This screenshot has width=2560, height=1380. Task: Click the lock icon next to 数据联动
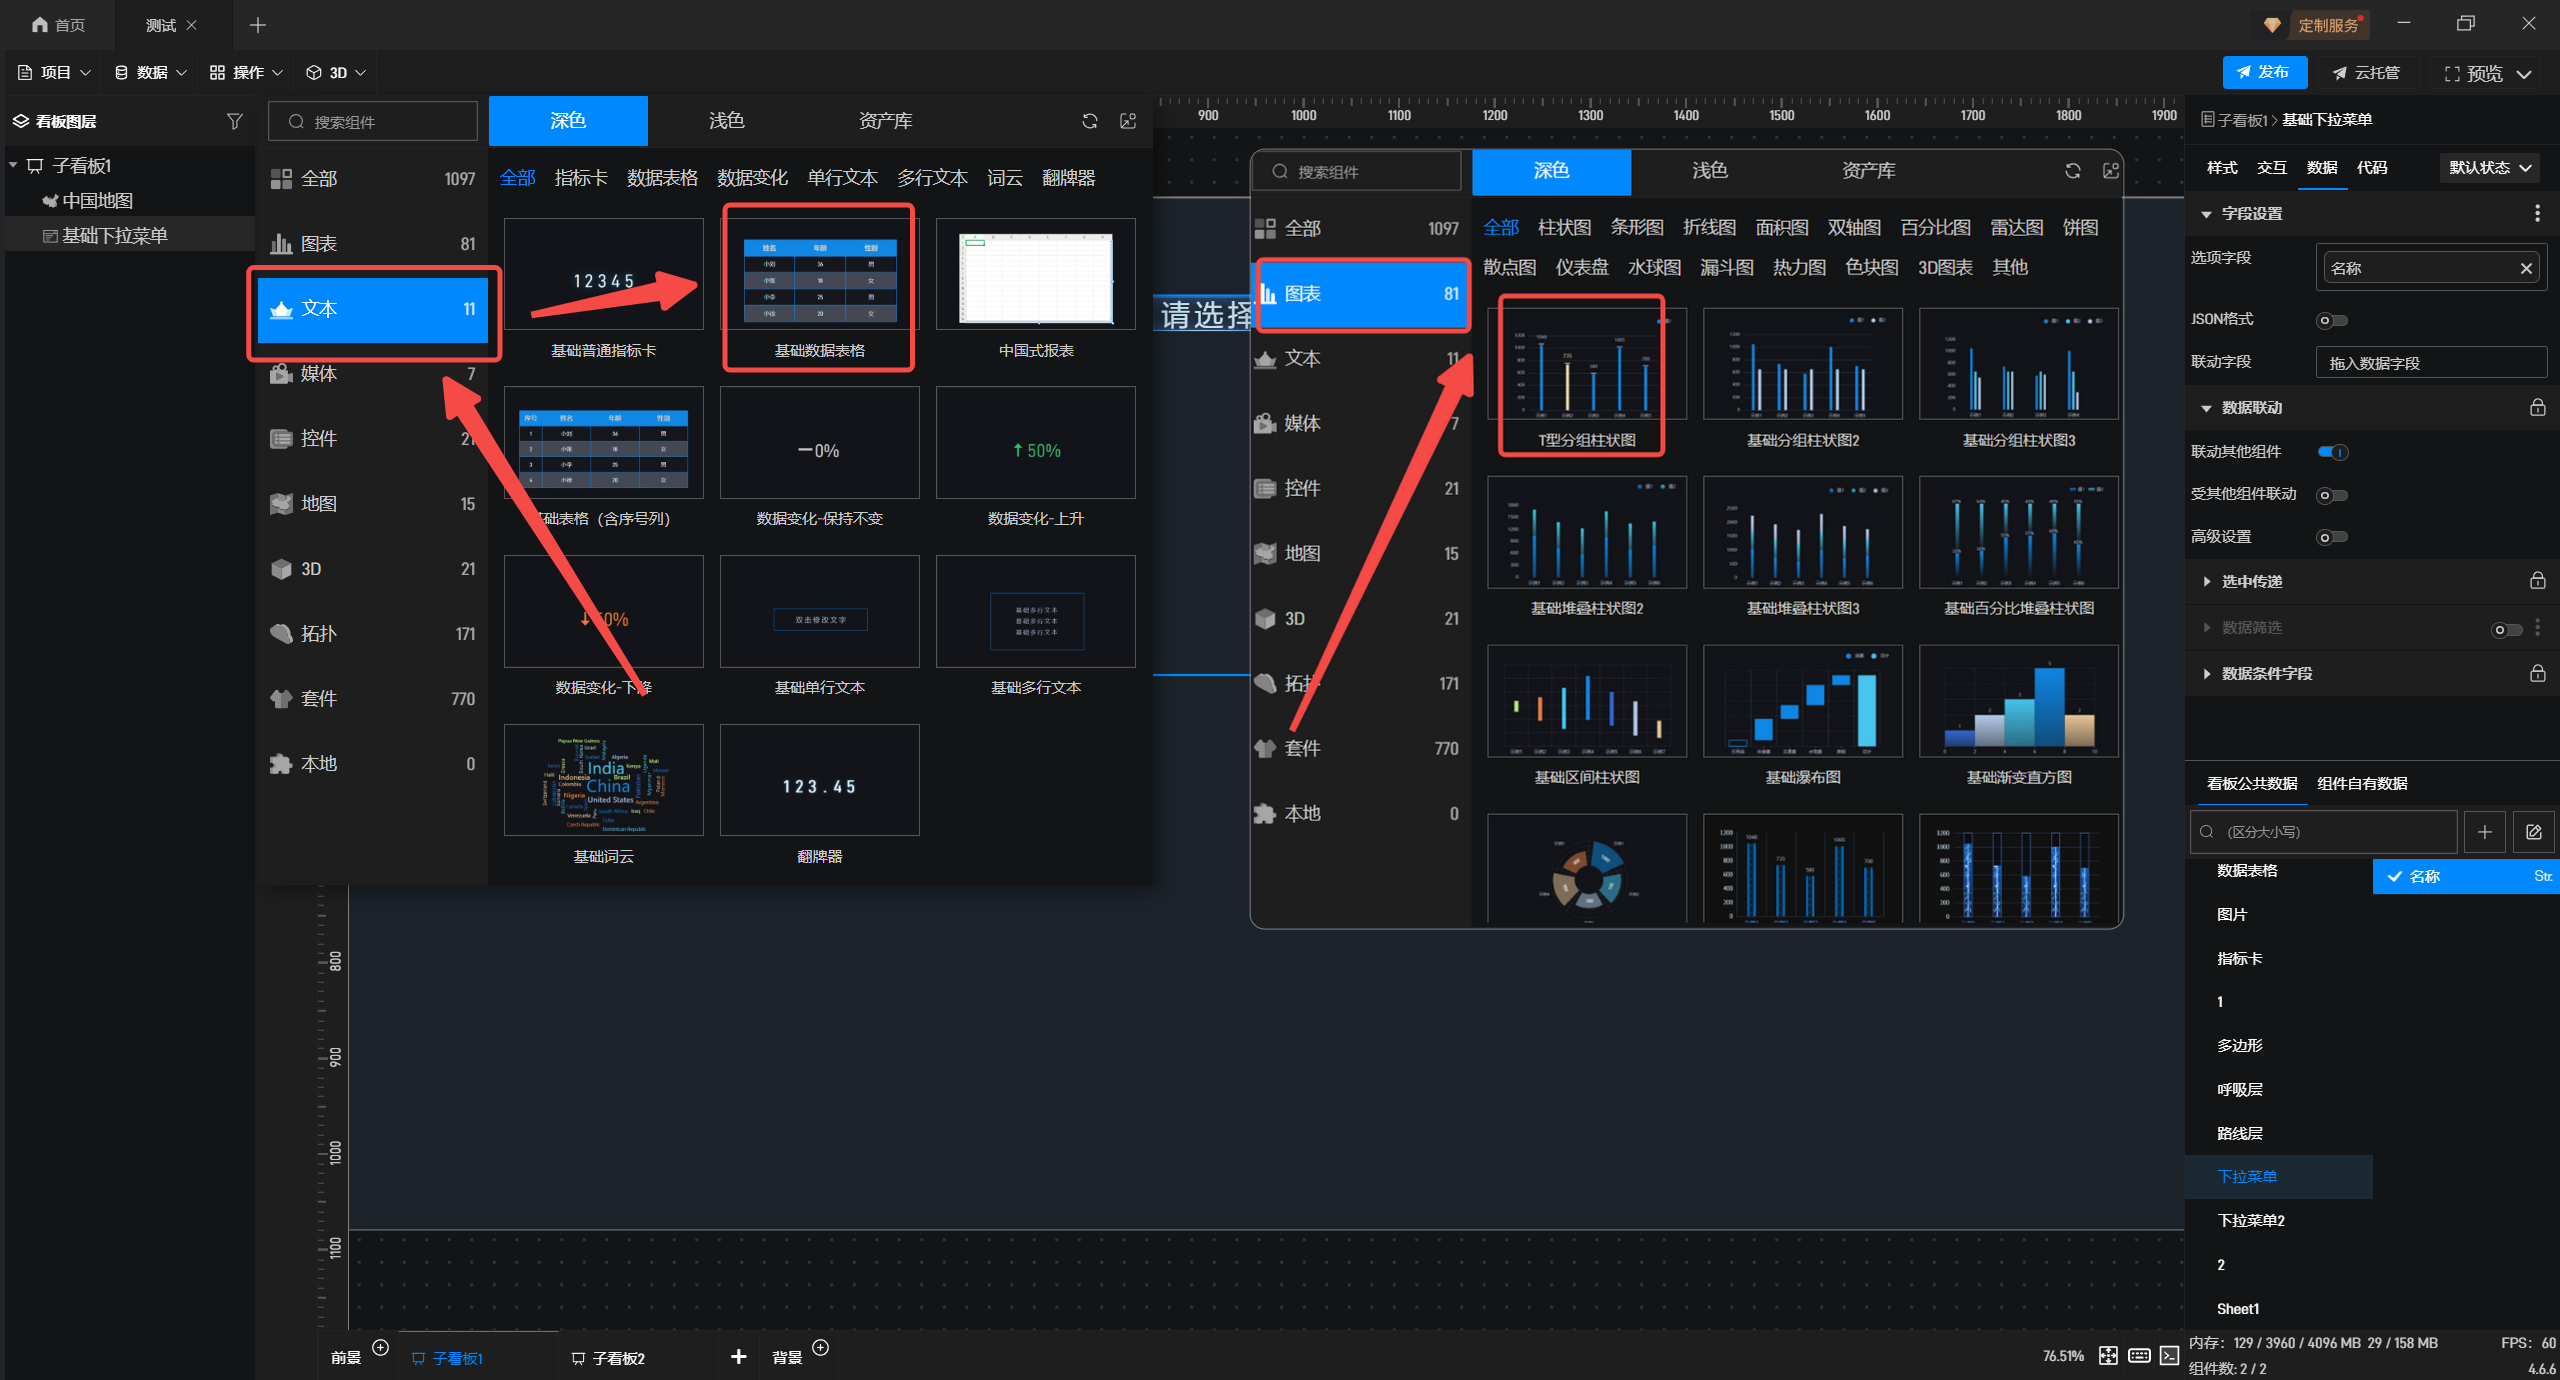tap(2537, 407)
